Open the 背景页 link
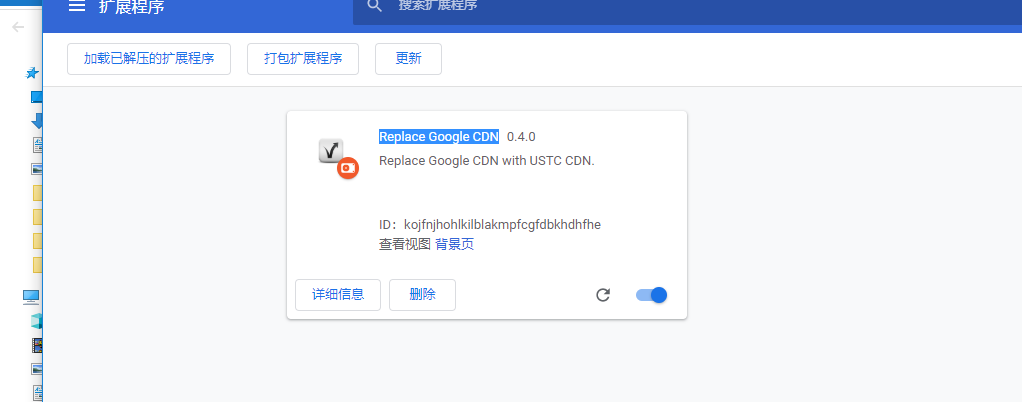Screen dimensions: 1022x402 pos(454,244)
